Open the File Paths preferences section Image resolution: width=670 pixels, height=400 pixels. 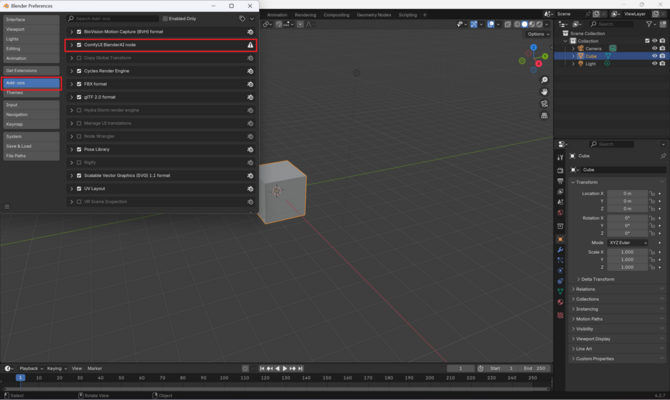tap(31, 156)
